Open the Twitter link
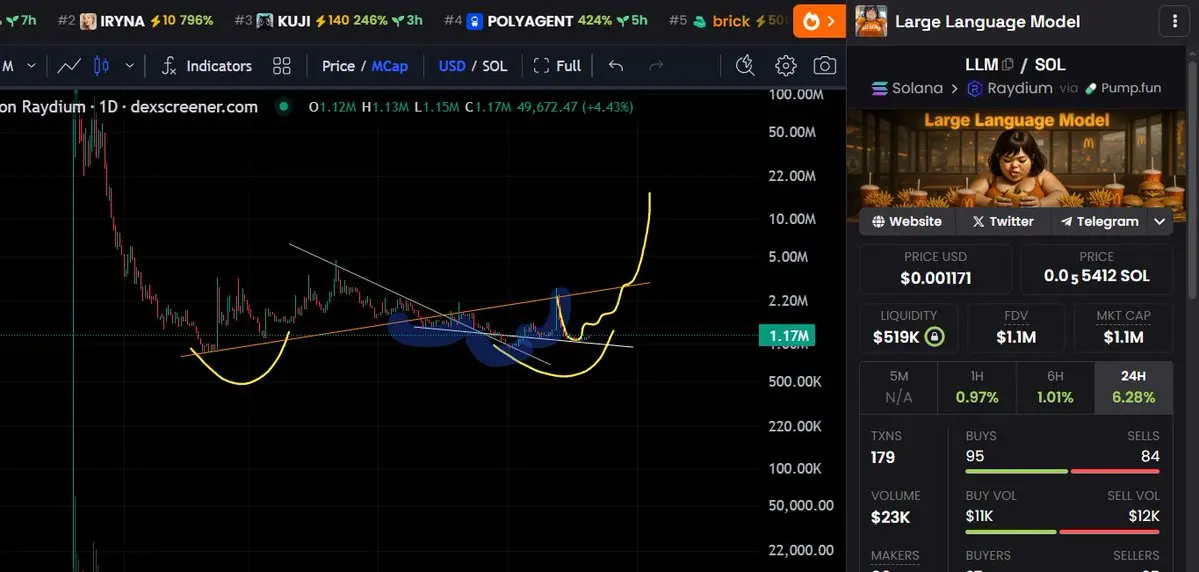This screenshot has width=1199, height=572. pyautogui.click(x=1002, y=222)
